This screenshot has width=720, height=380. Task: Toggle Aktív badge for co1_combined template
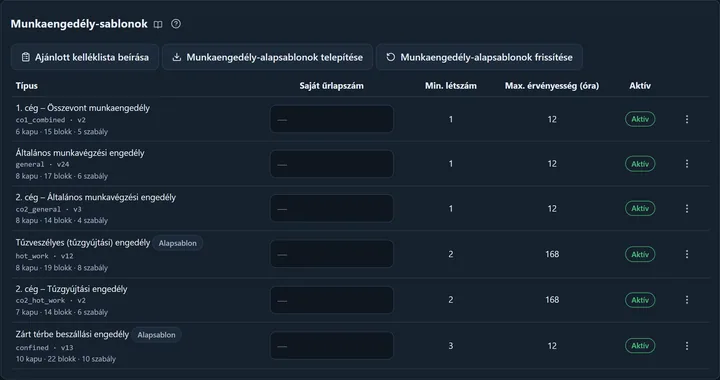coord(640,119)
